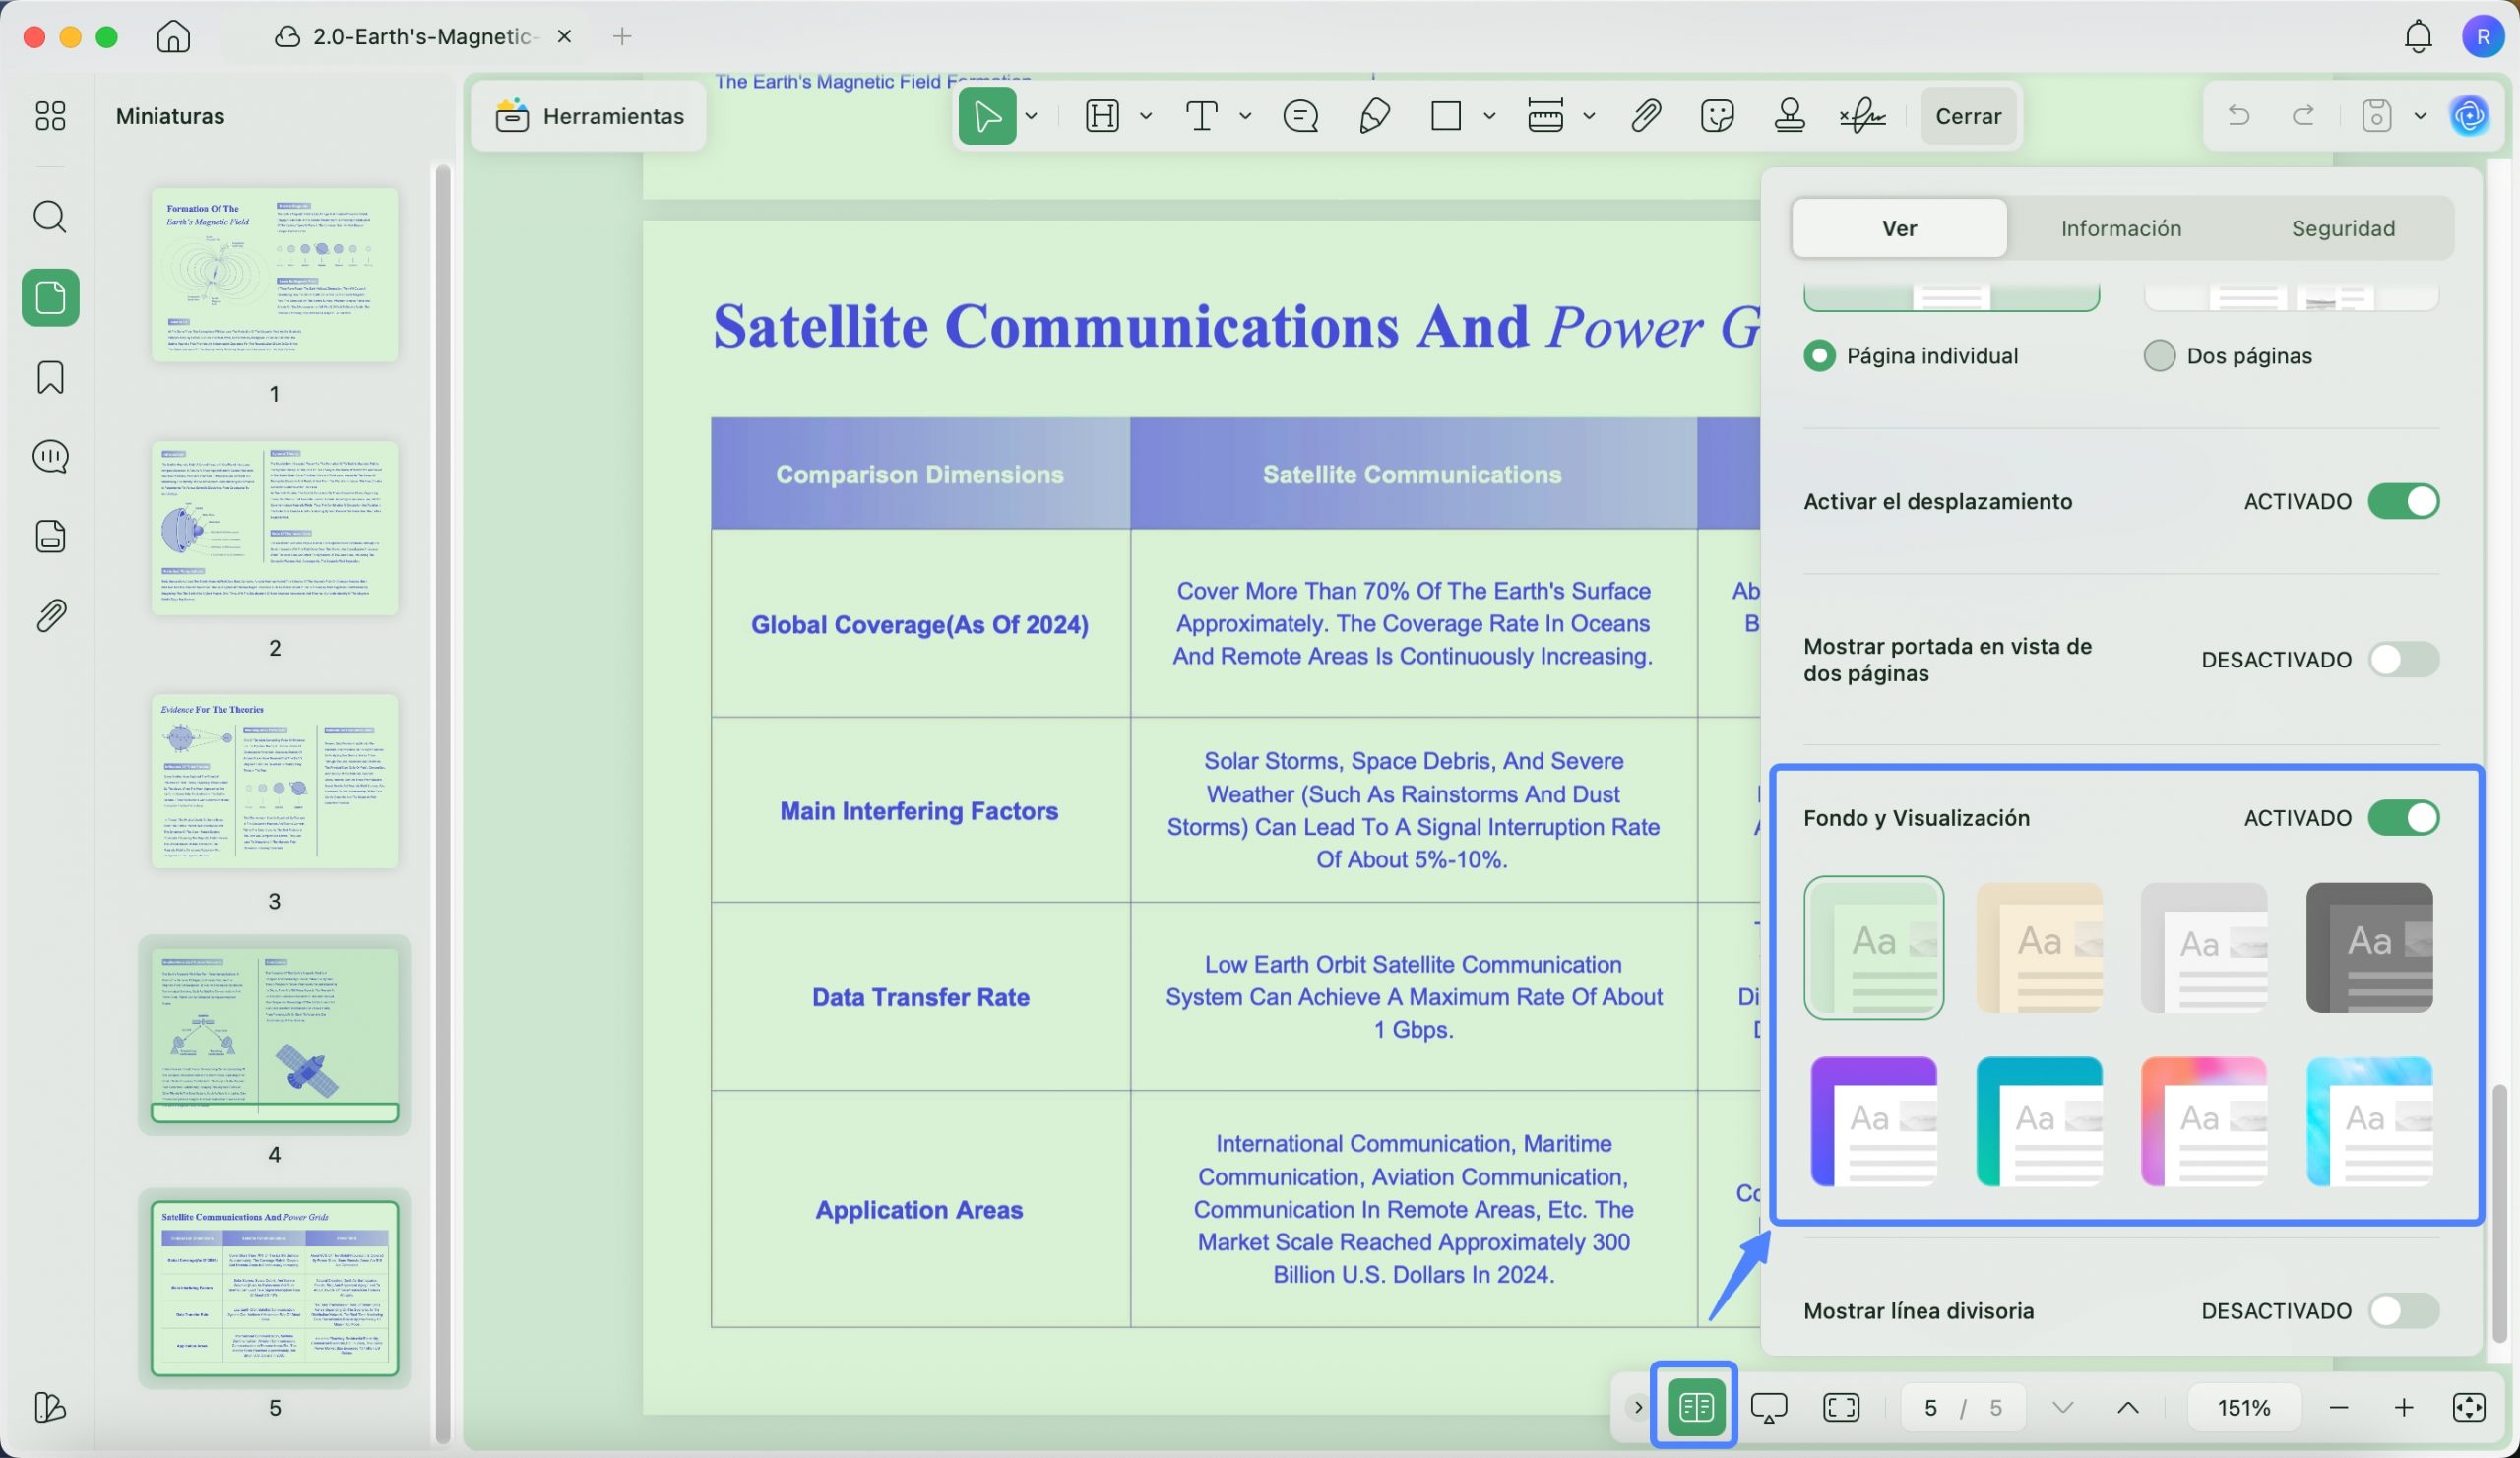The width and height of the screenshot is (2520, 1458).
Task: Toggle Mostrar línea divisoria switch
Action: 2403,1310
